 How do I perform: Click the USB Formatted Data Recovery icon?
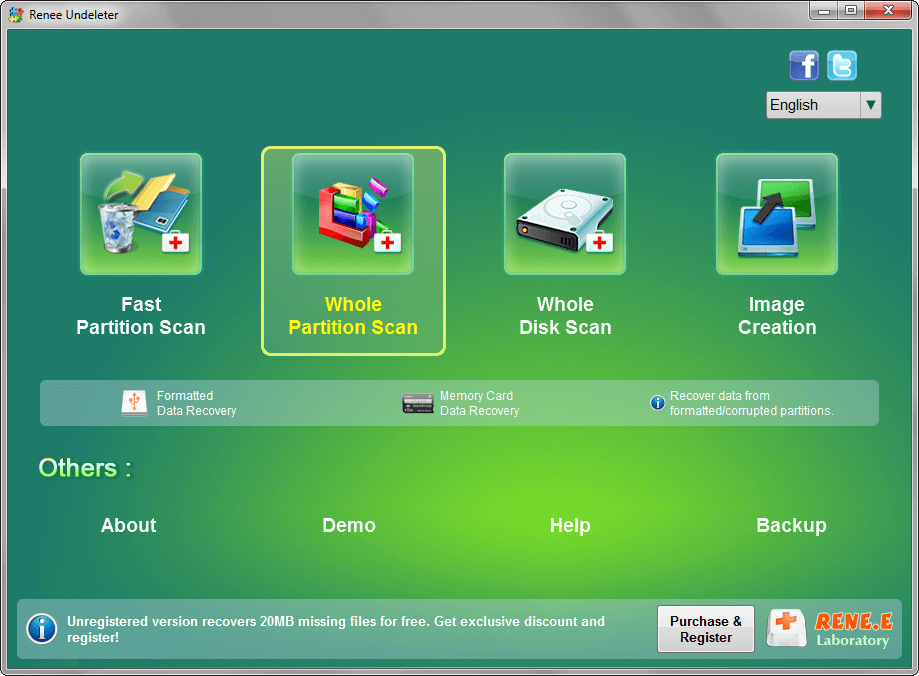[x=134, y=403]
